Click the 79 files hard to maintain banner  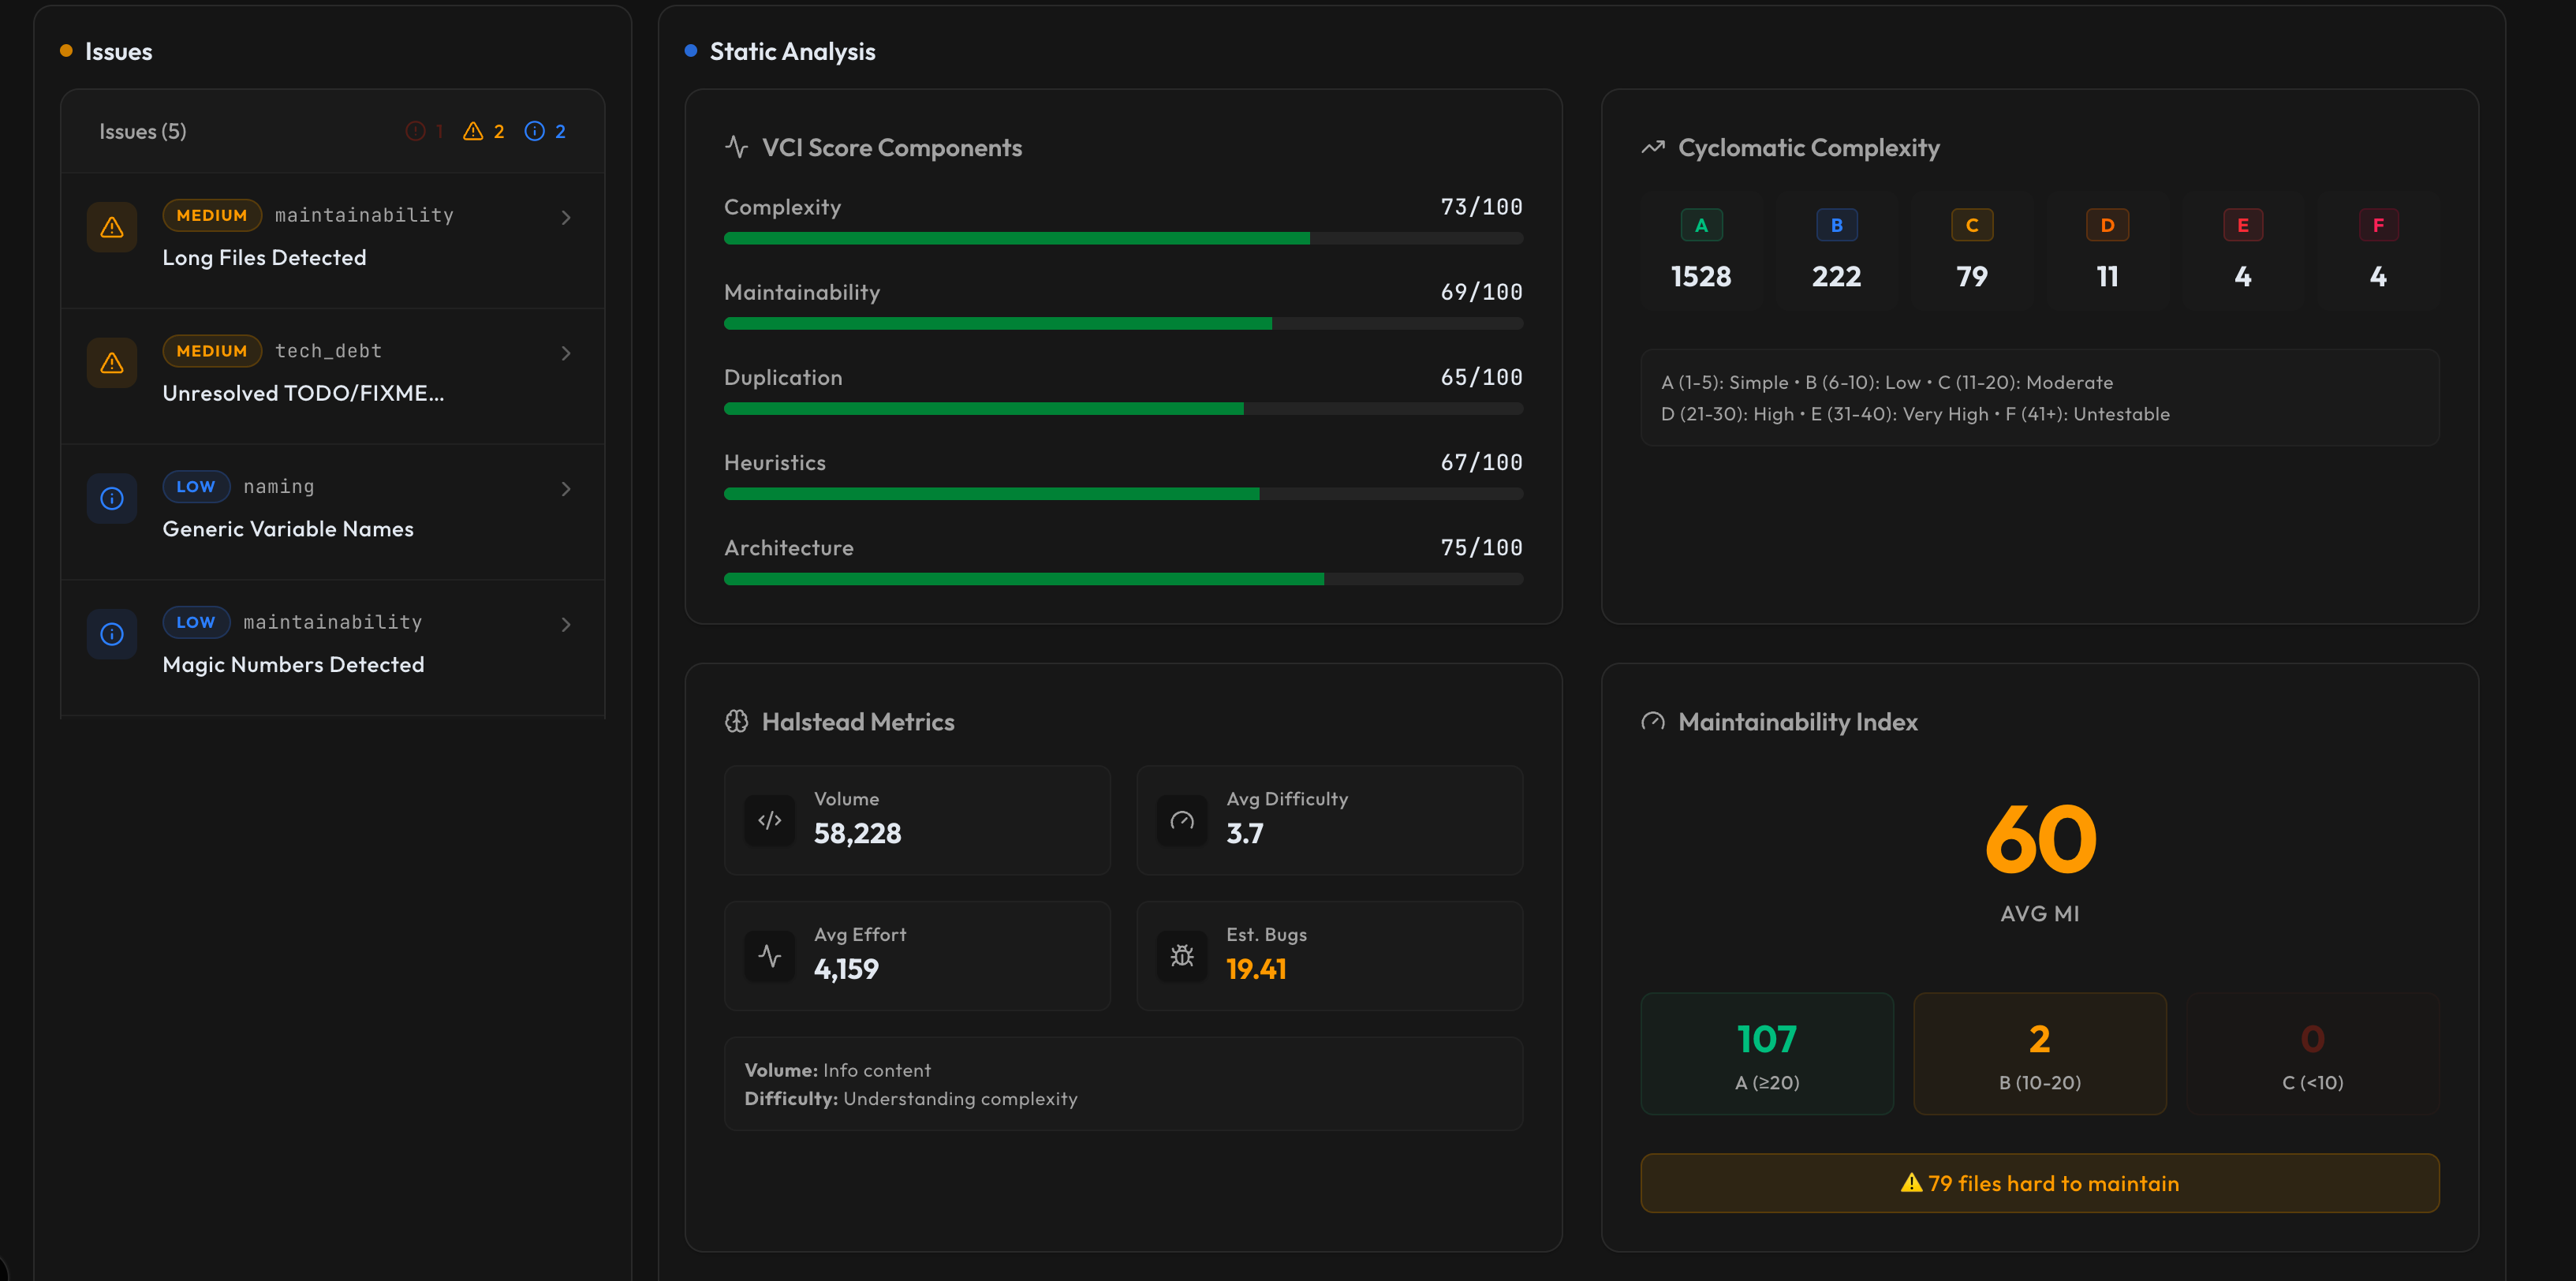(2039, 1183)
